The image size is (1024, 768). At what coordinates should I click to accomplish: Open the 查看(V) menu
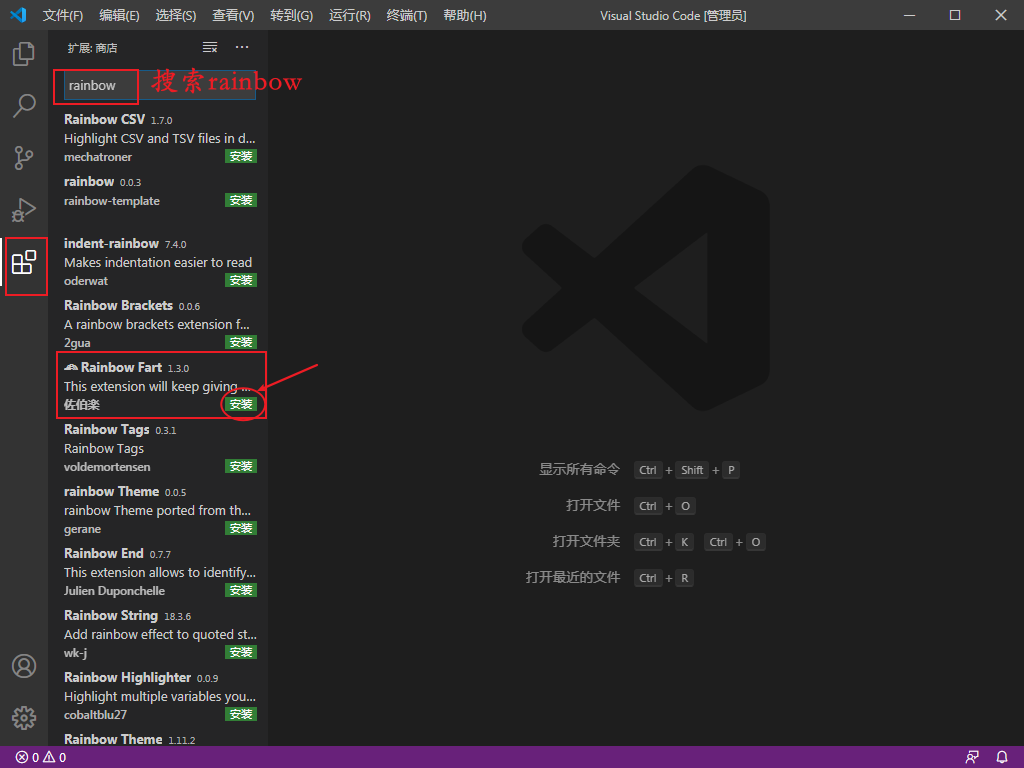click(x=233, y=15)
